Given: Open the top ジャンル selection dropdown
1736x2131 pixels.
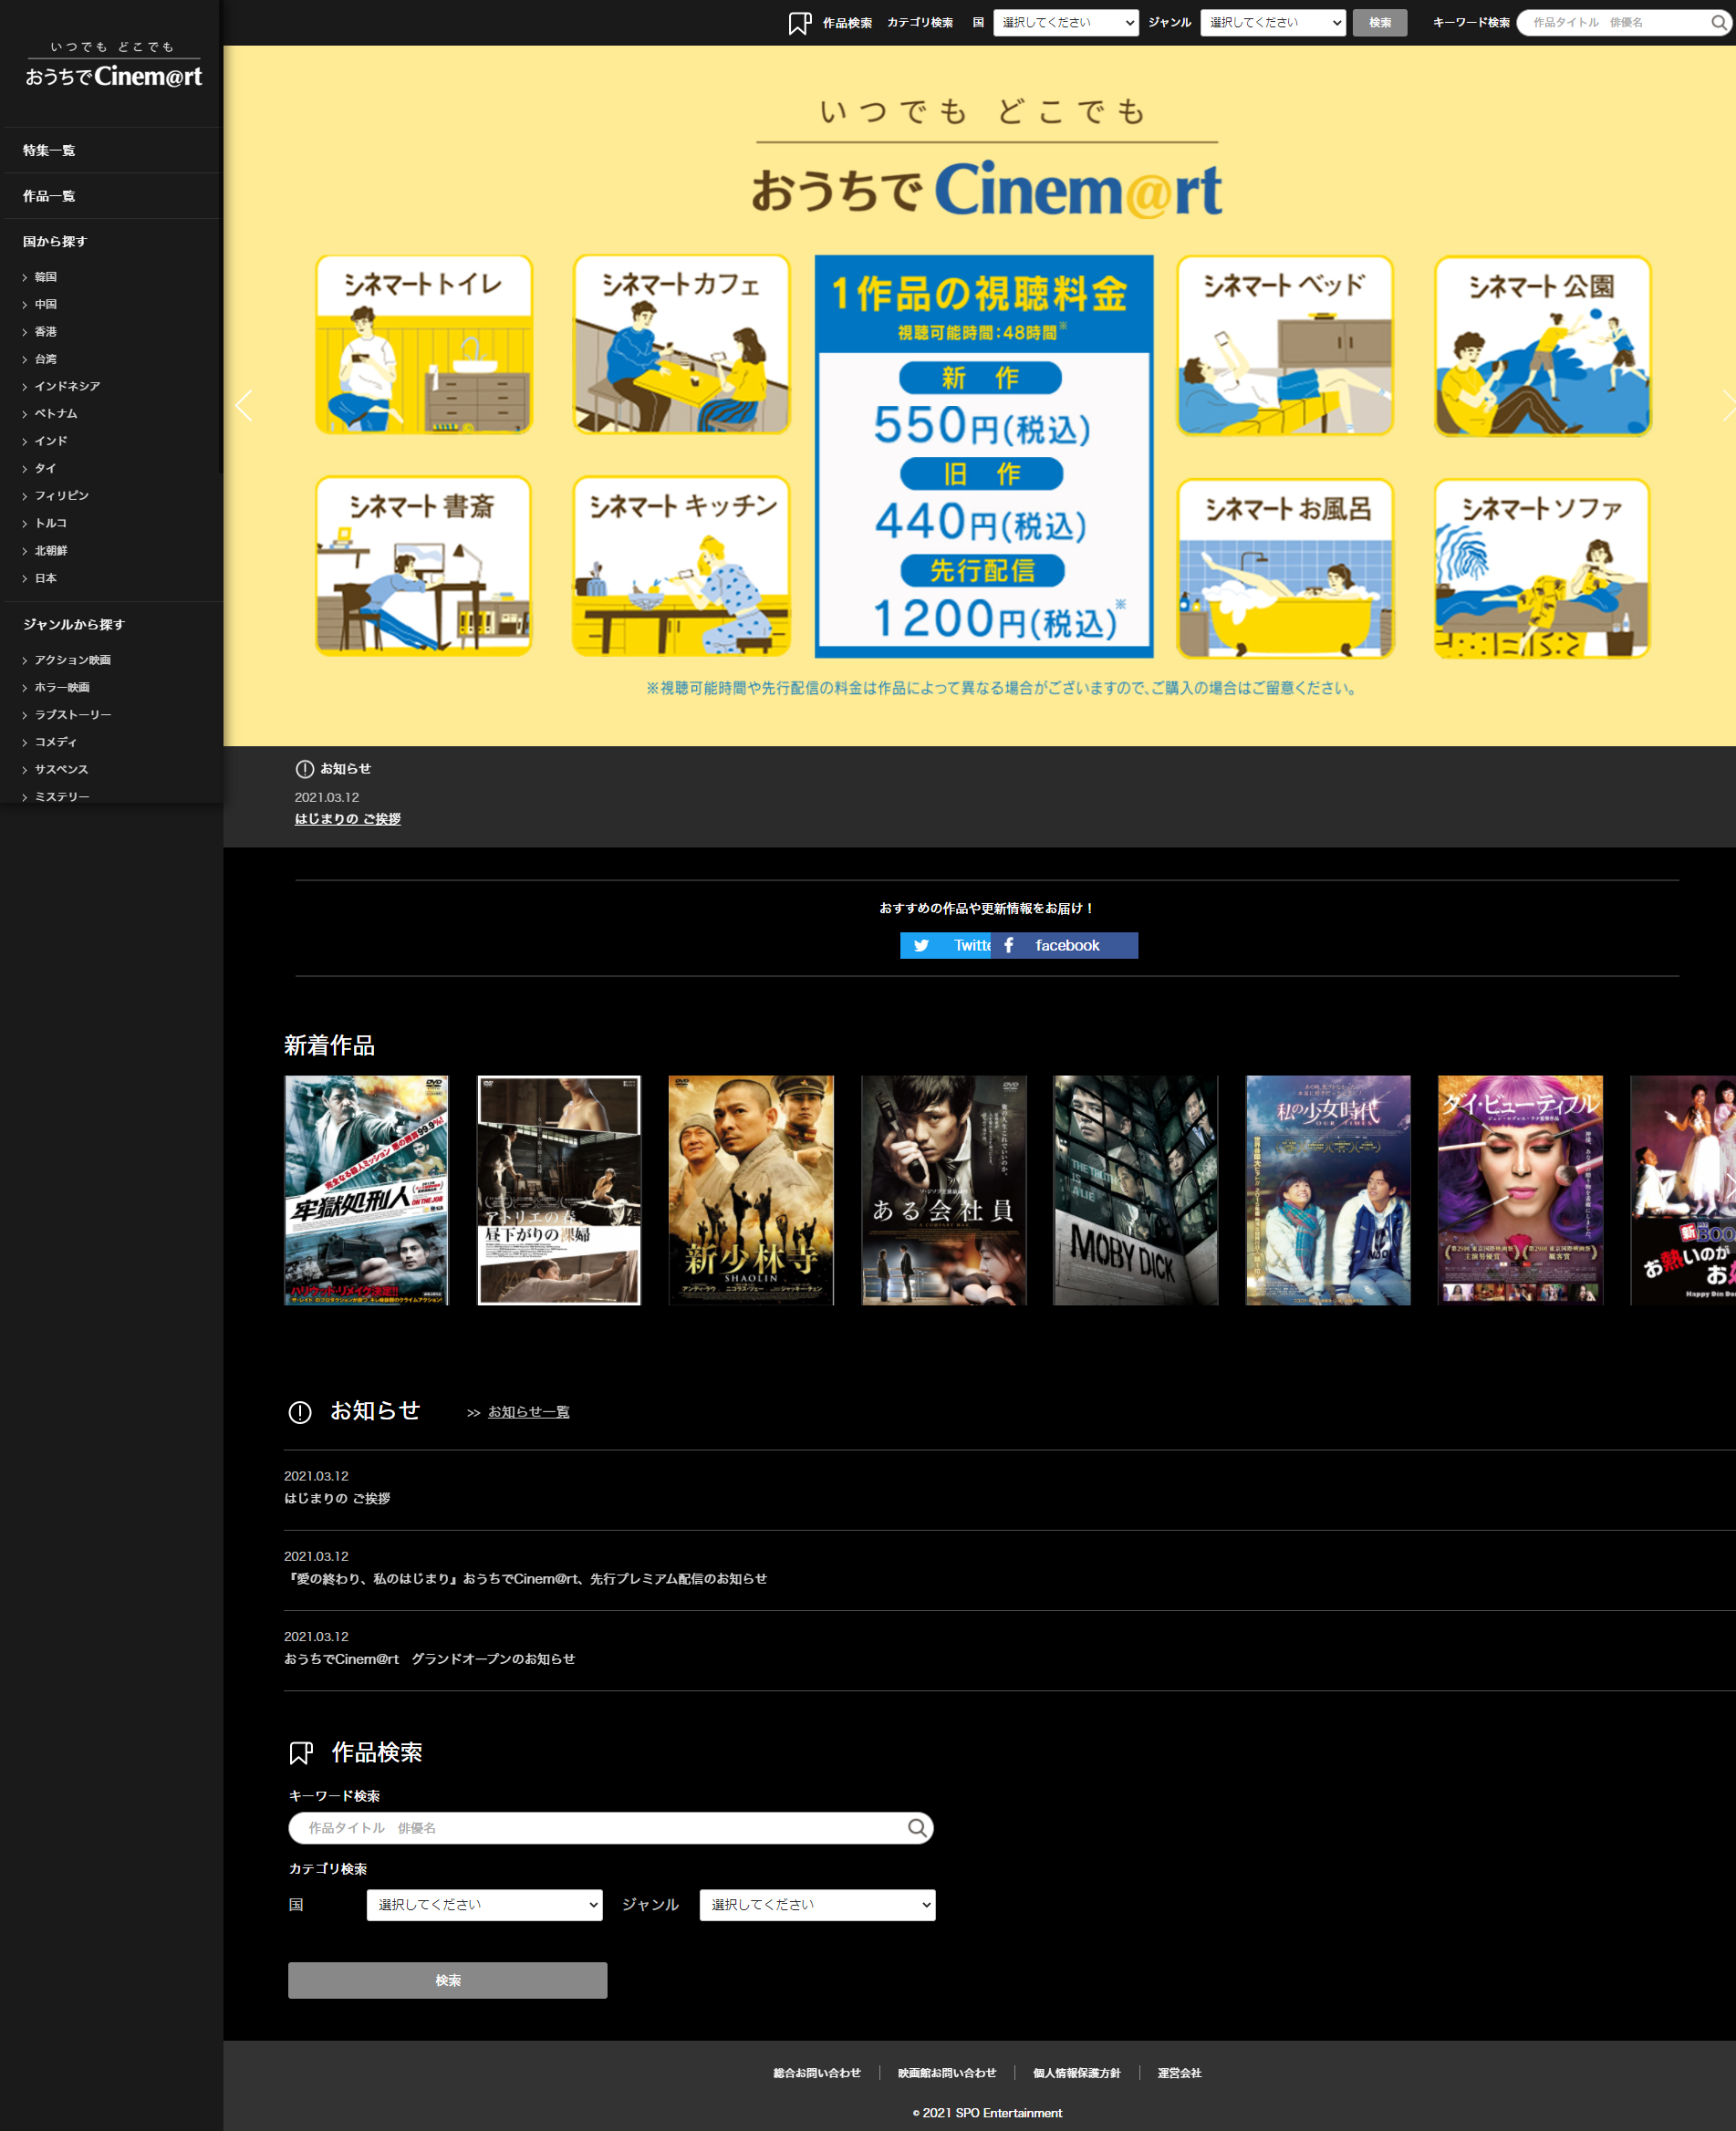Looking at the screenshot, I should click(x=1273, y=22).
